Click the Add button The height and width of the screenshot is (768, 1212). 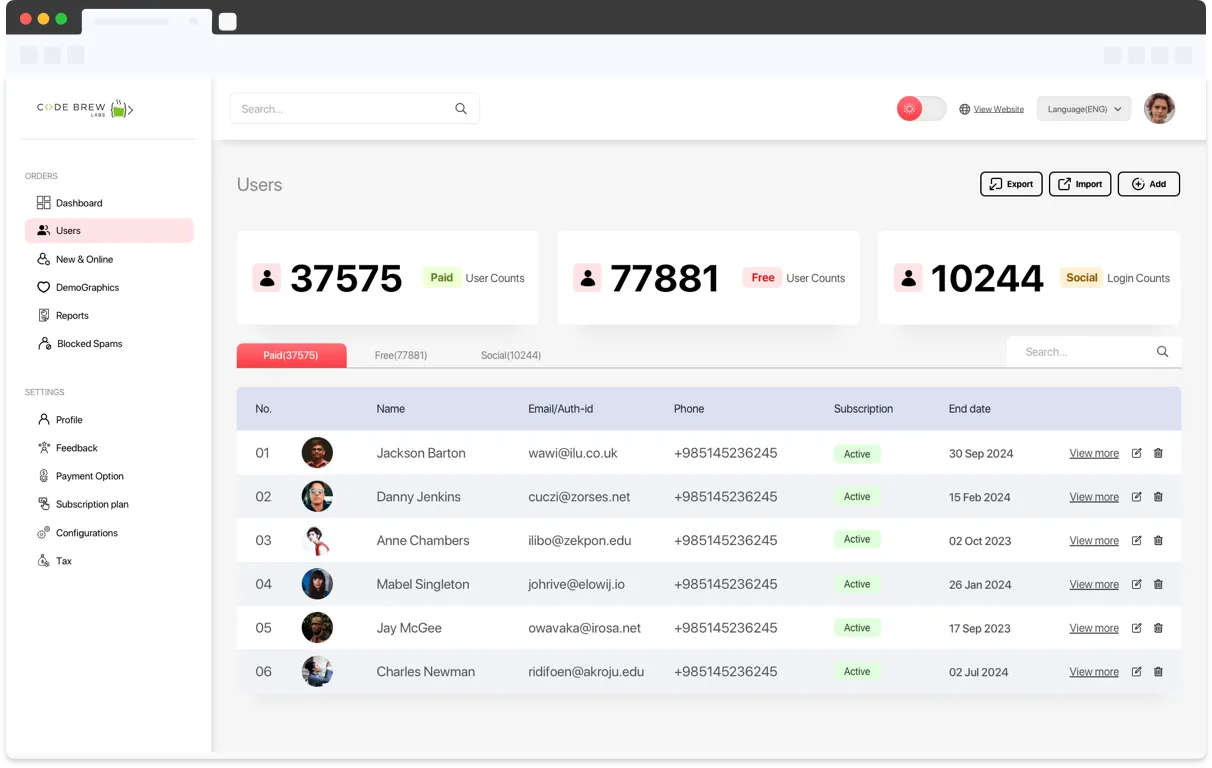tap(1148, 184)
